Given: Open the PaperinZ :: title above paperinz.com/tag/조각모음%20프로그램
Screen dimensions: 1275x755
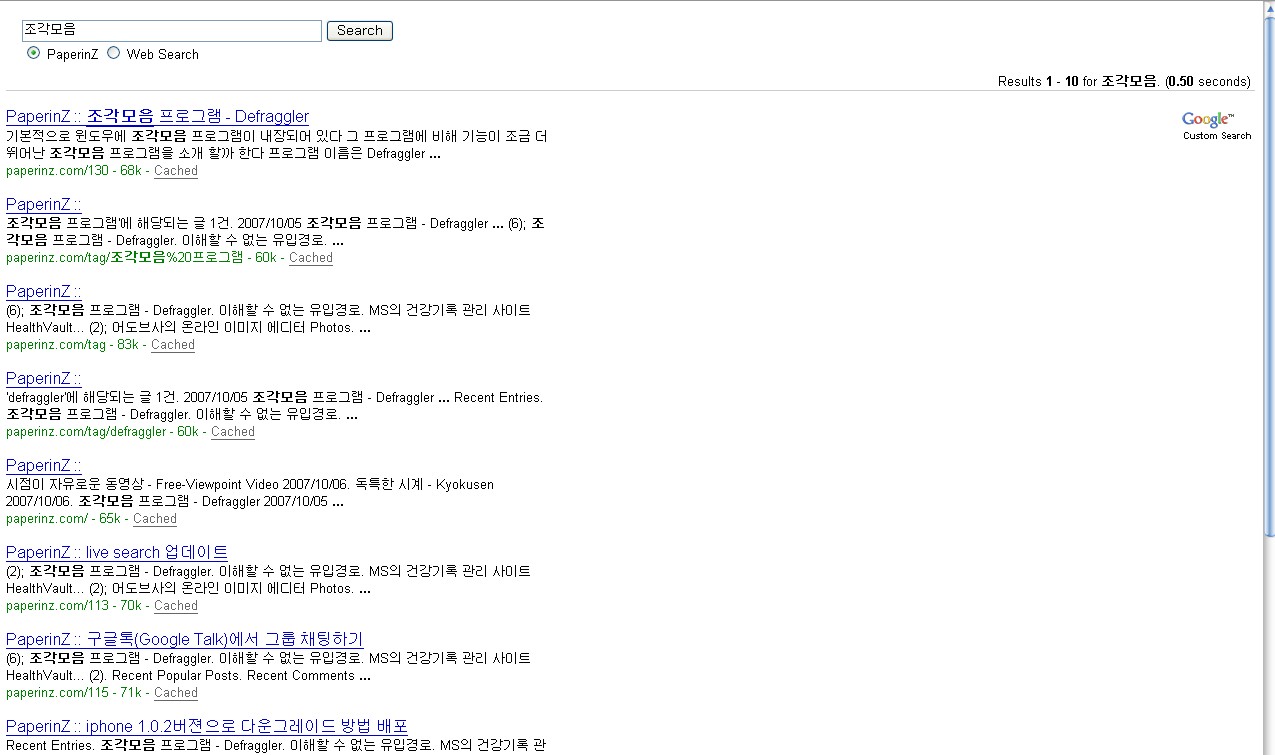Looking at the screenshot, I should point(44,204).
